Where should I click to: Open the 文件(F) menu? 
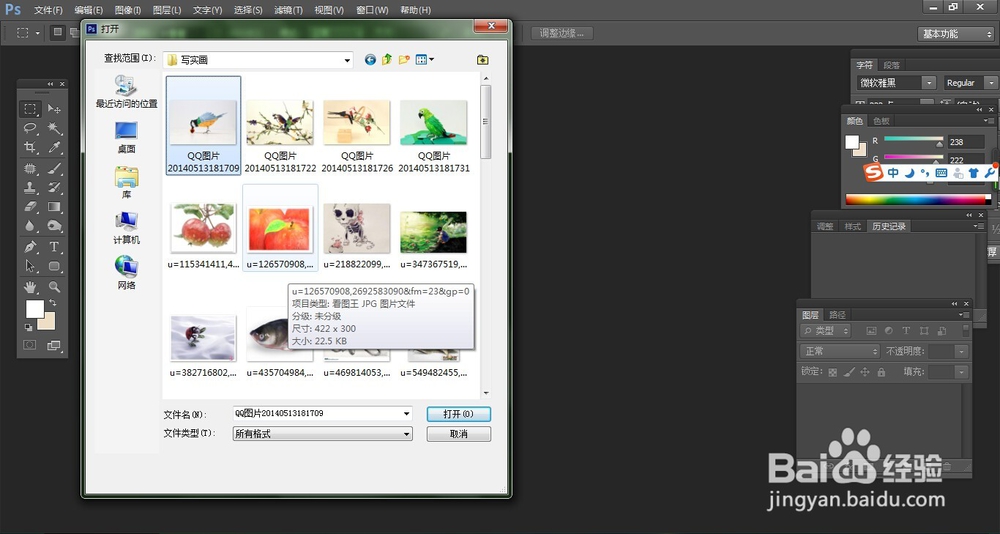(x=48, y=10)
